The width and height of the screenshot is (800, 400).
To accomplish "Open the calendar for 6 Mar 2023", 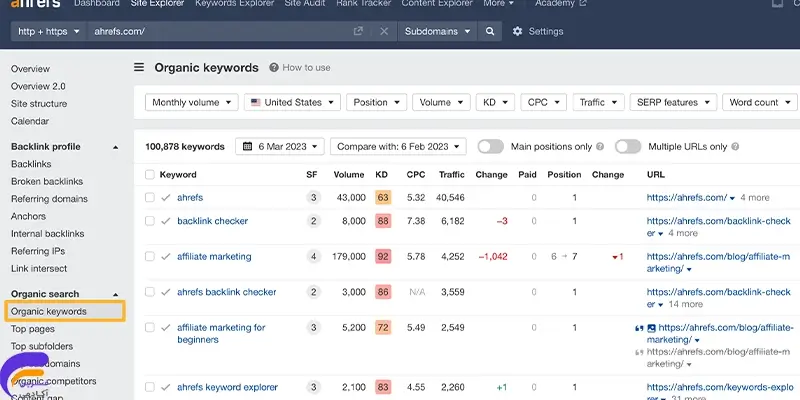I will pos(278,146).
